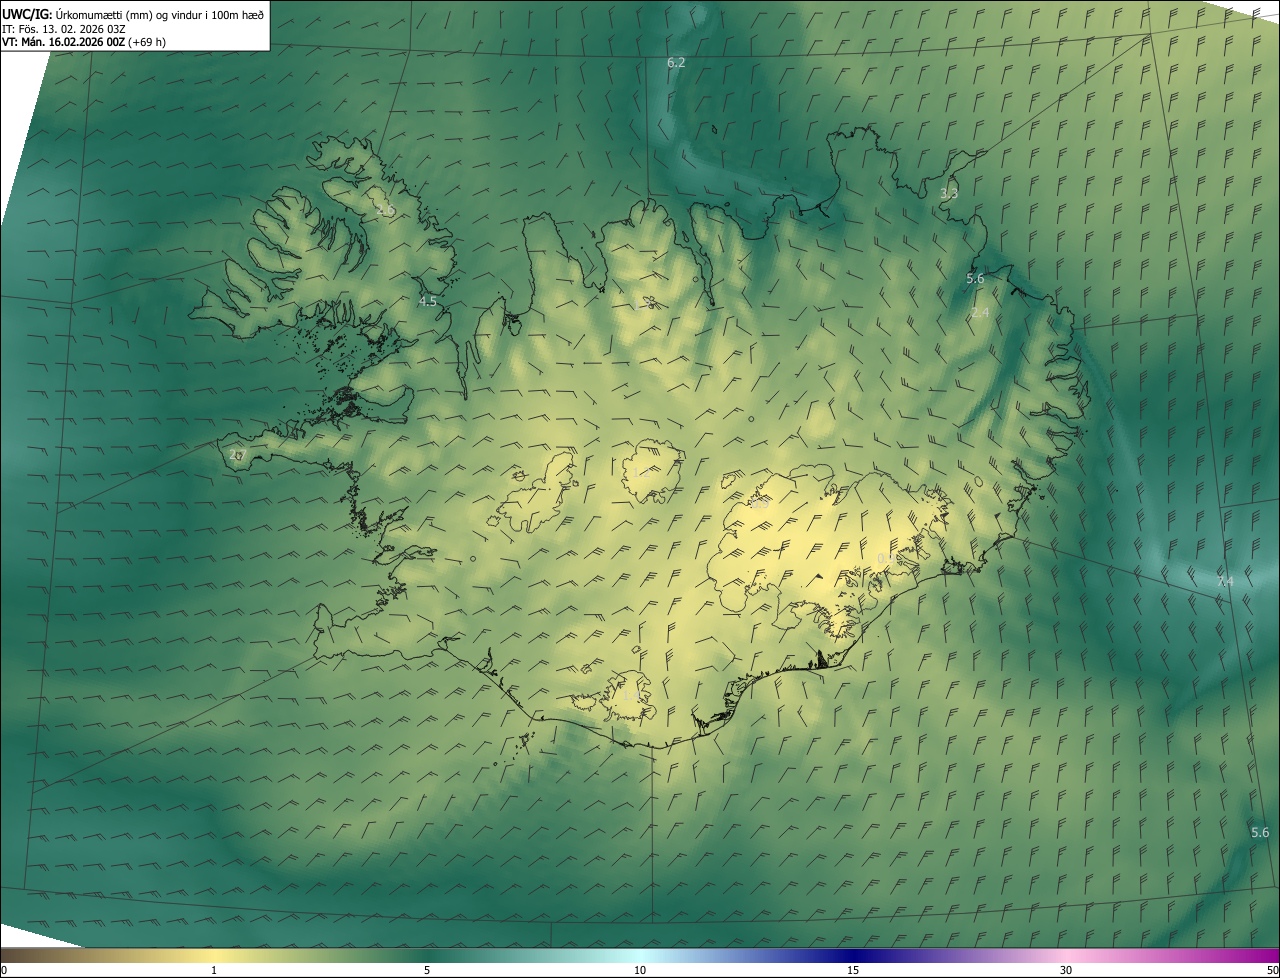Click the "0" tick on the color scale
The width and height of the screenshot is (1280, 978).
[4, 970]
